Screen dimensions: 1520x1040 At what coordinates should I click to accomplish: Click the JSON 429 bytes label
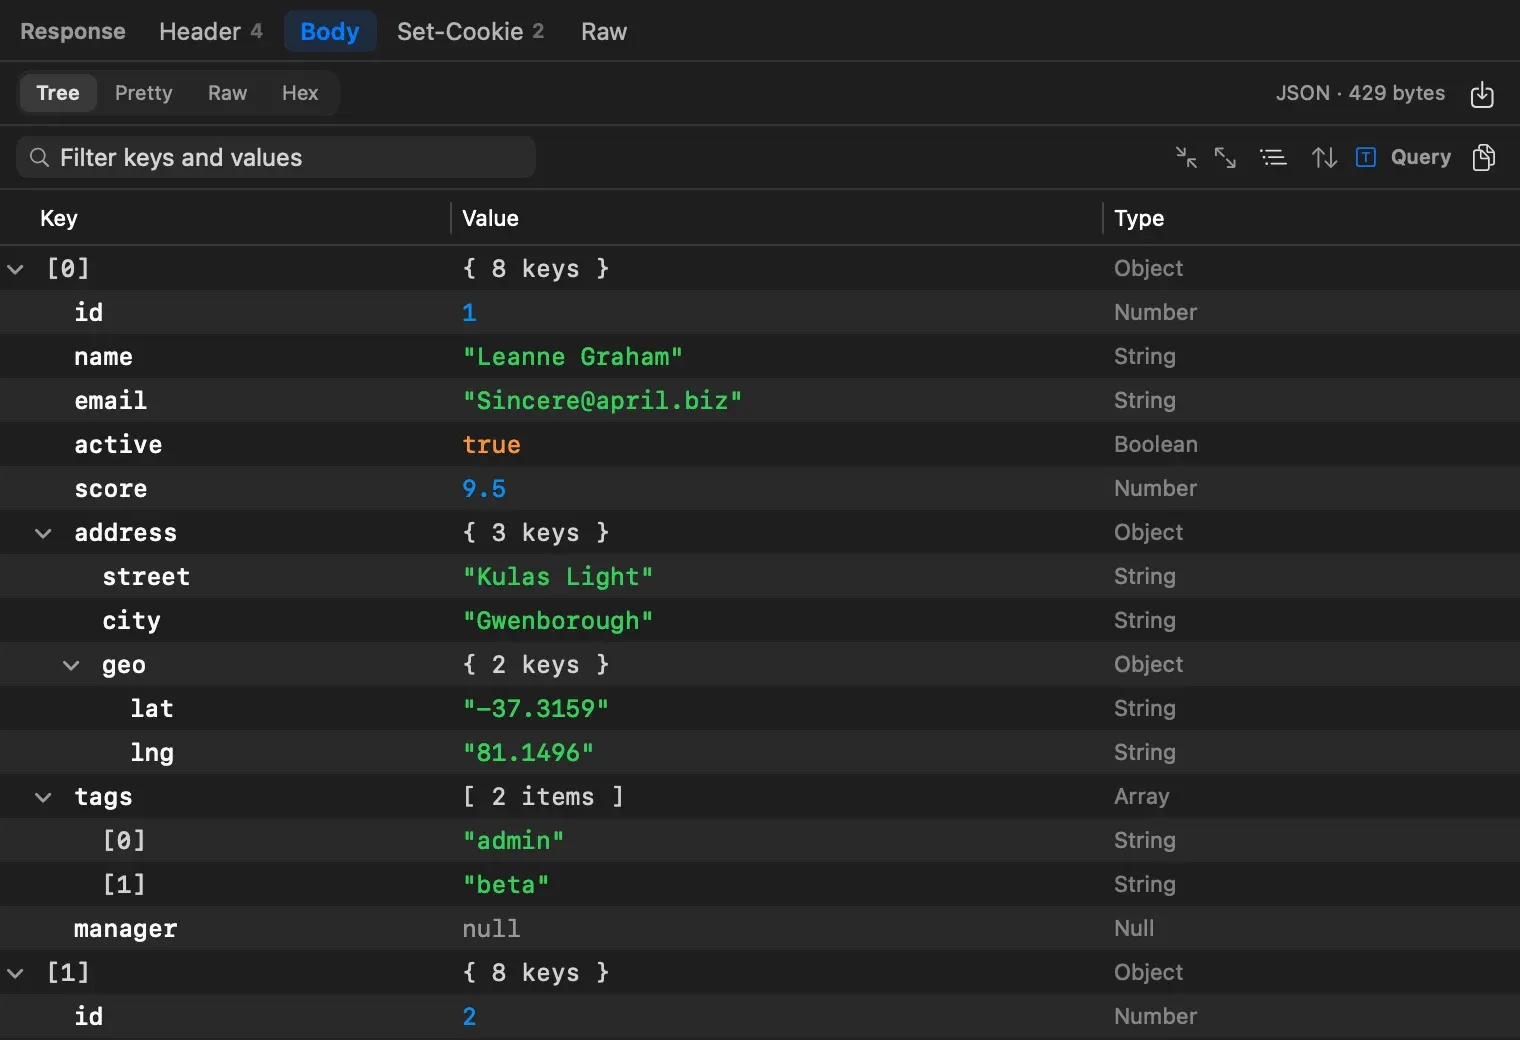pyautogui.click(x=1360, y=93)
